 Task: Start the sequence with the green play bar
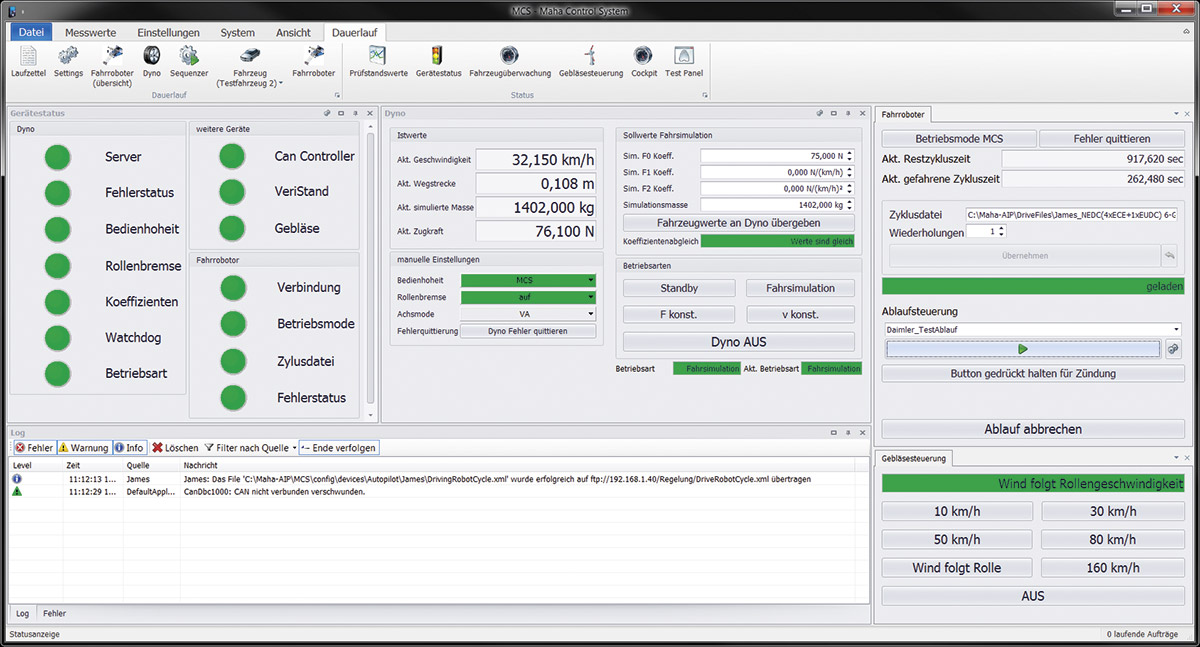coord(1022,349)
